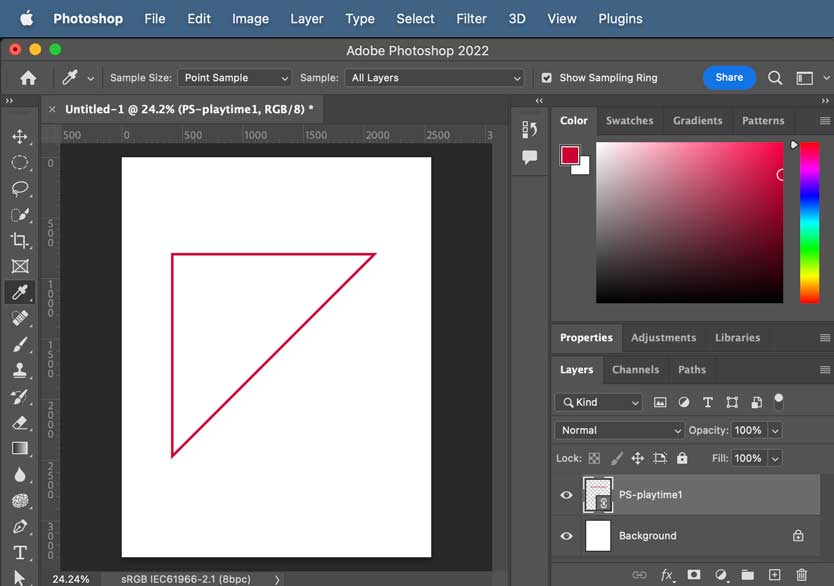Open the Sample Size dropdown

[235, 78]
